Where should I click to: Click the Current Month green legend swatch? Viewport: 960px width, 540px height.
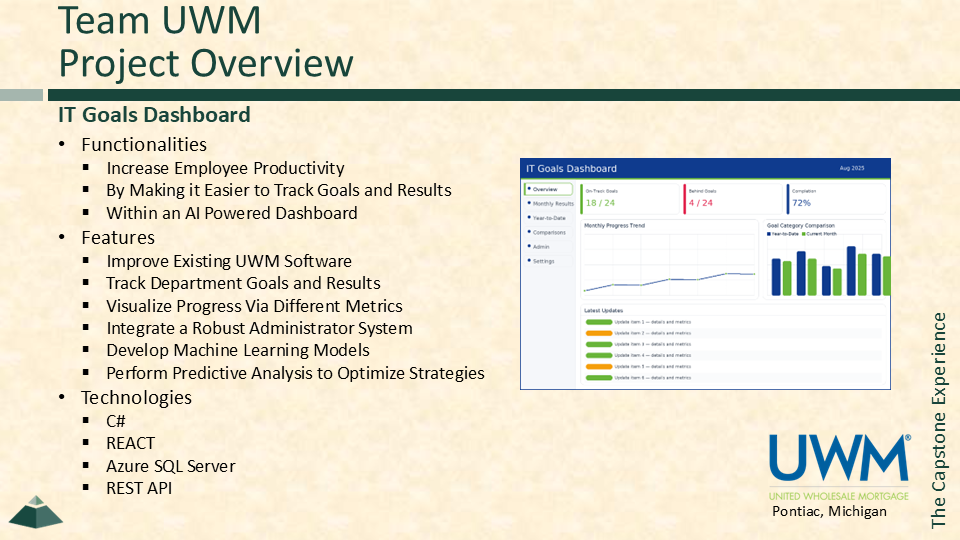(803, 234)
